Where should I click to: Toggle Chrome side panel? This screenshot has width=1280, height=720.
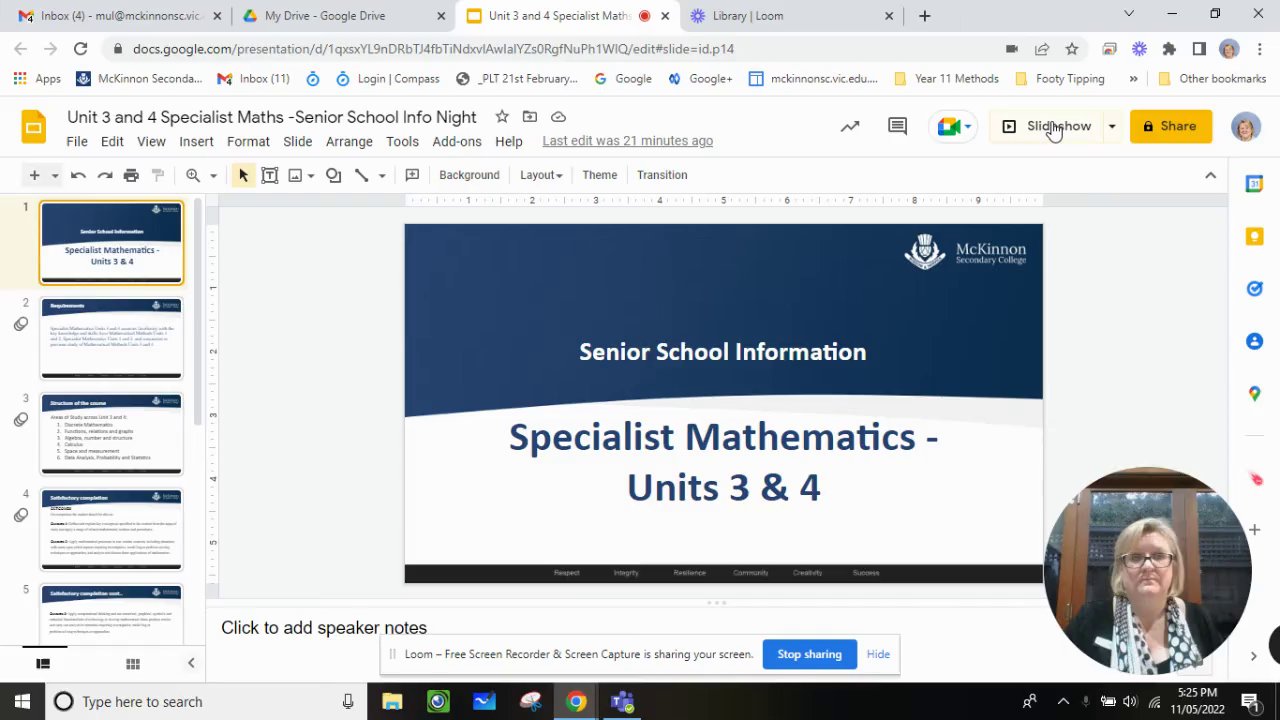pyautogui.click(x=1199, y=49)
